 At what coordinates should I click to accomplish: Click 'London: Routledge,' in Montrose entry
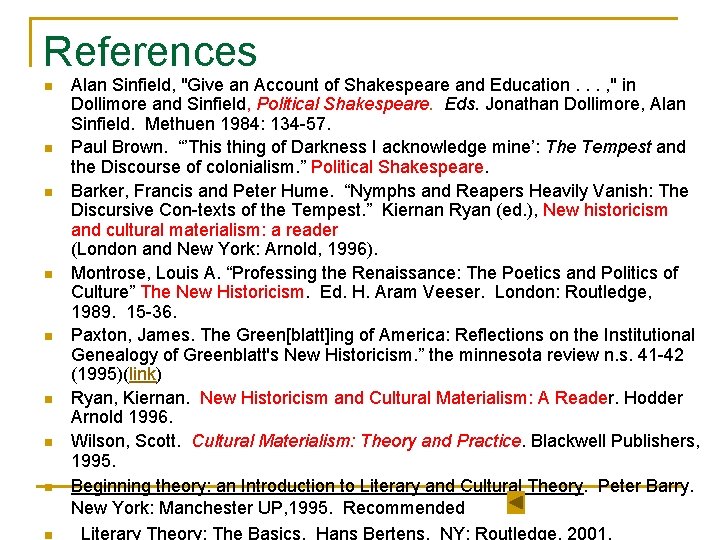573,292
